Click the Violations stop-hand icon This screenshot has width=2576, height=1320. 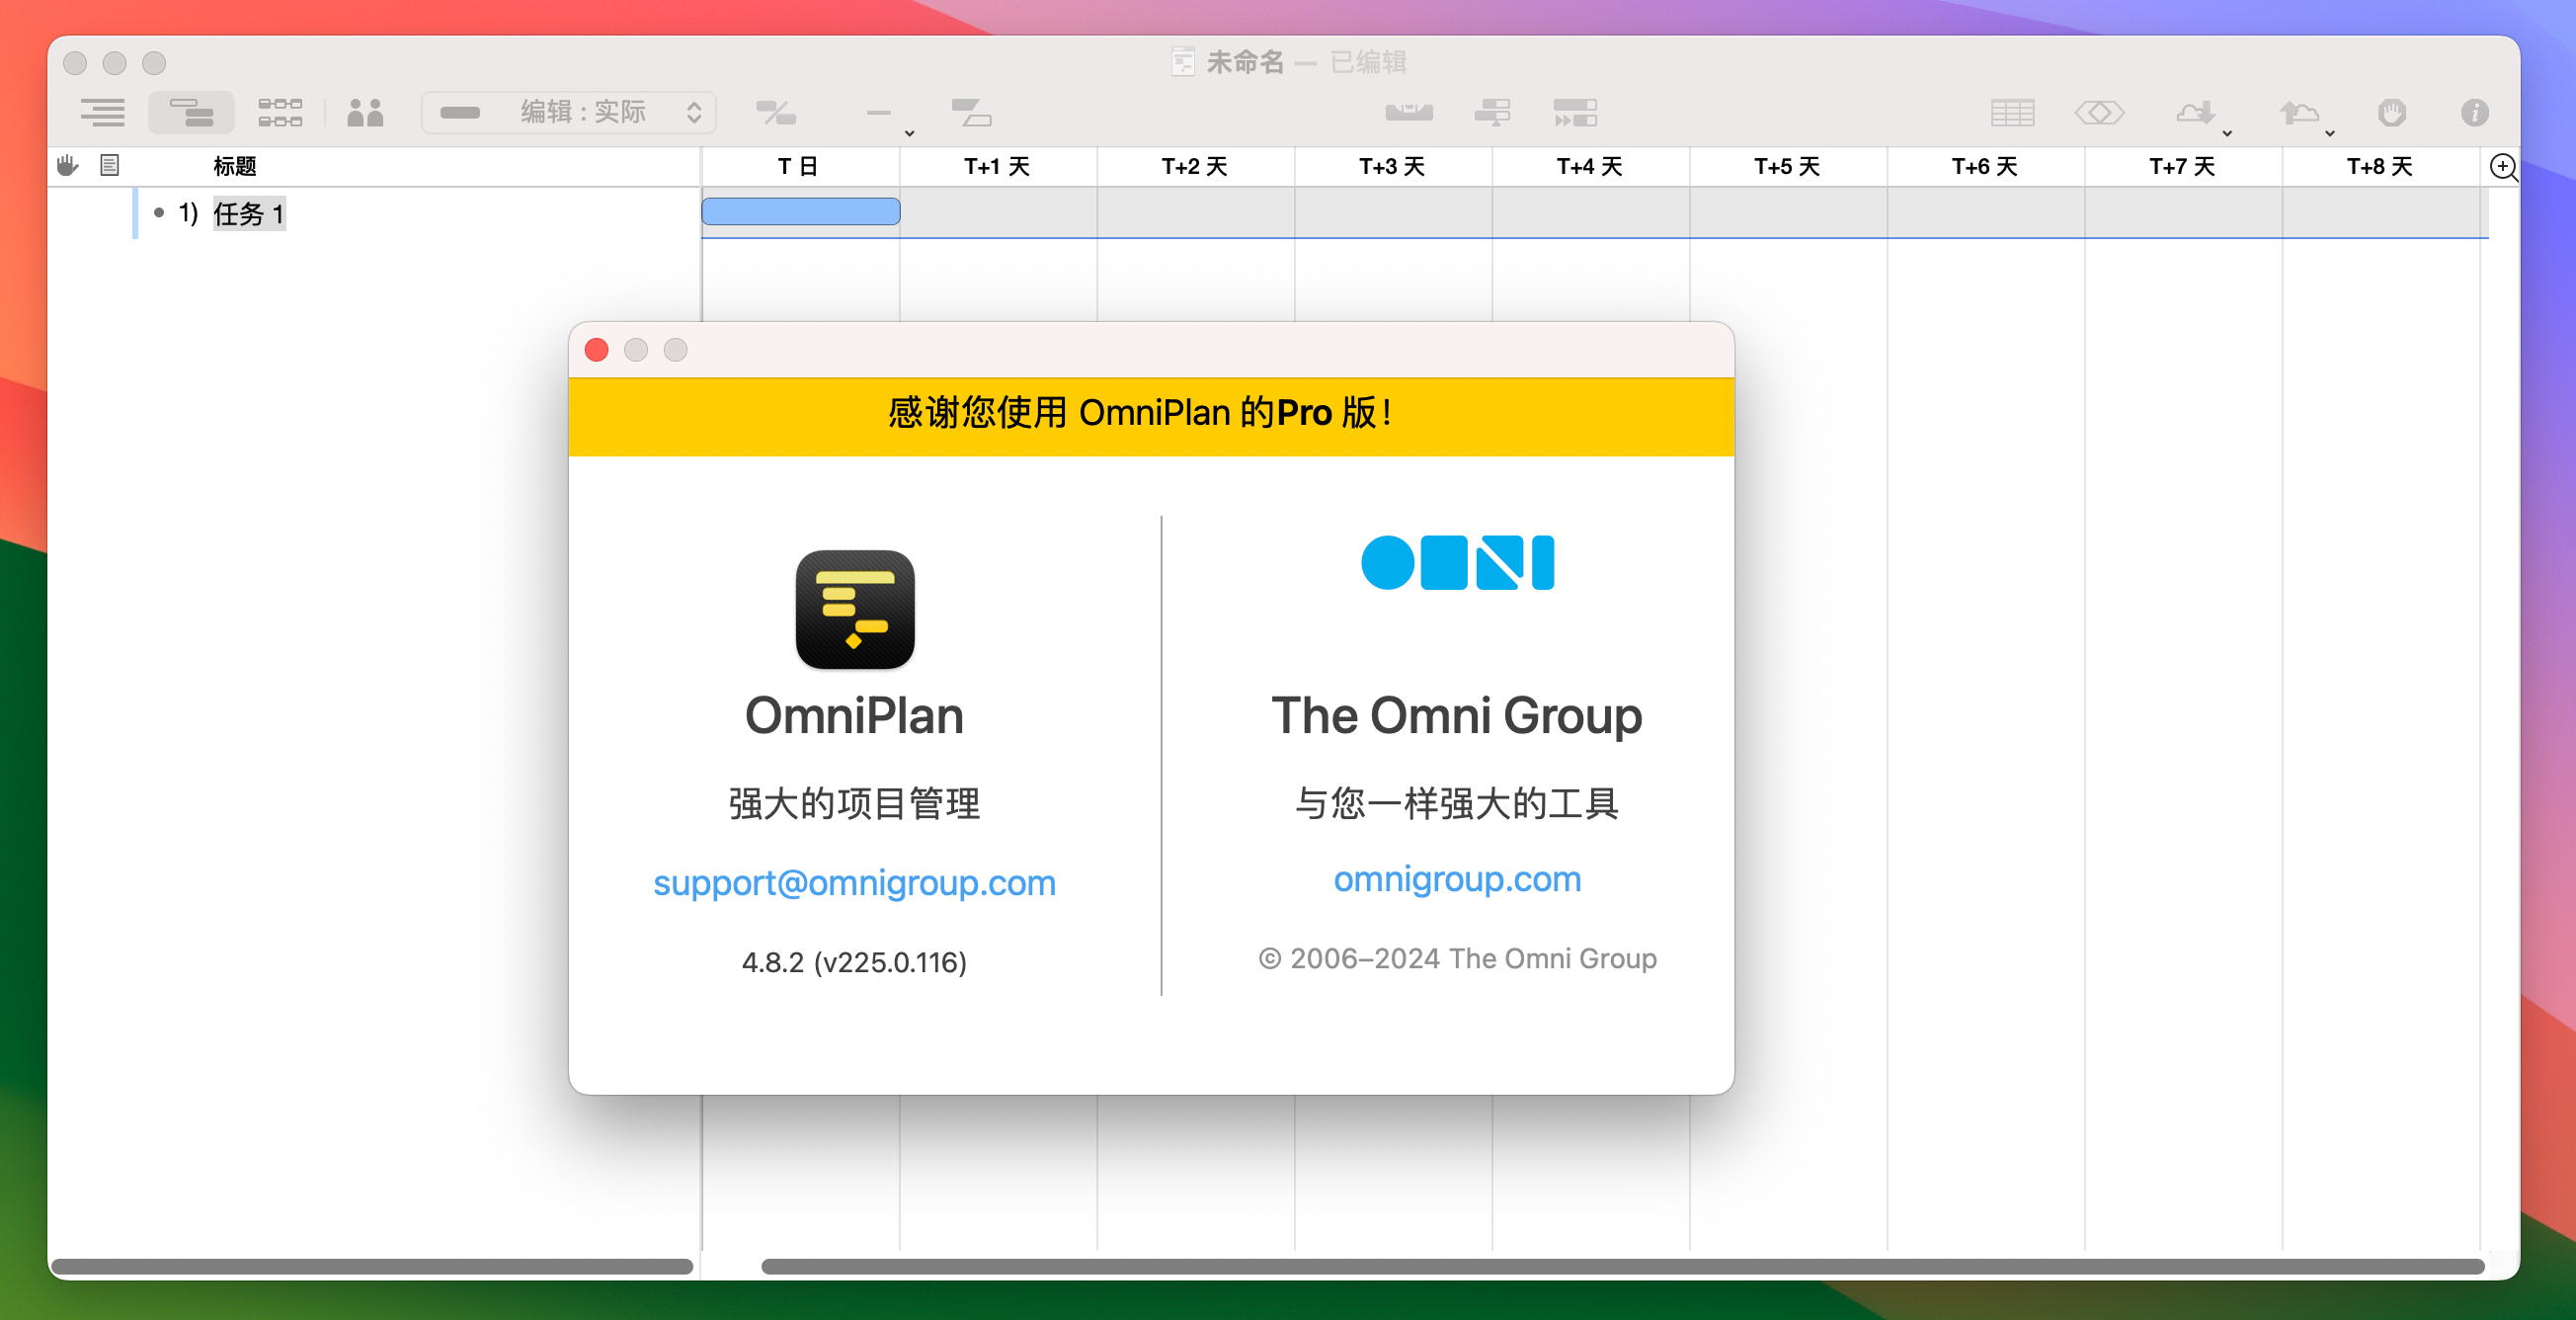[2392, 112]
